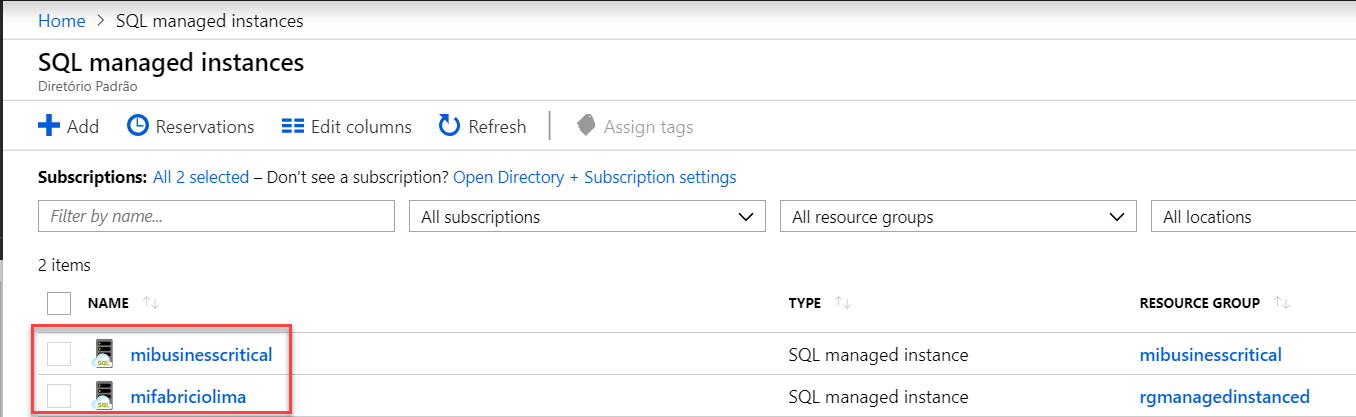Expand the All subscriptions dropdown
The image size is (1356, 417).
pos(587,217)
